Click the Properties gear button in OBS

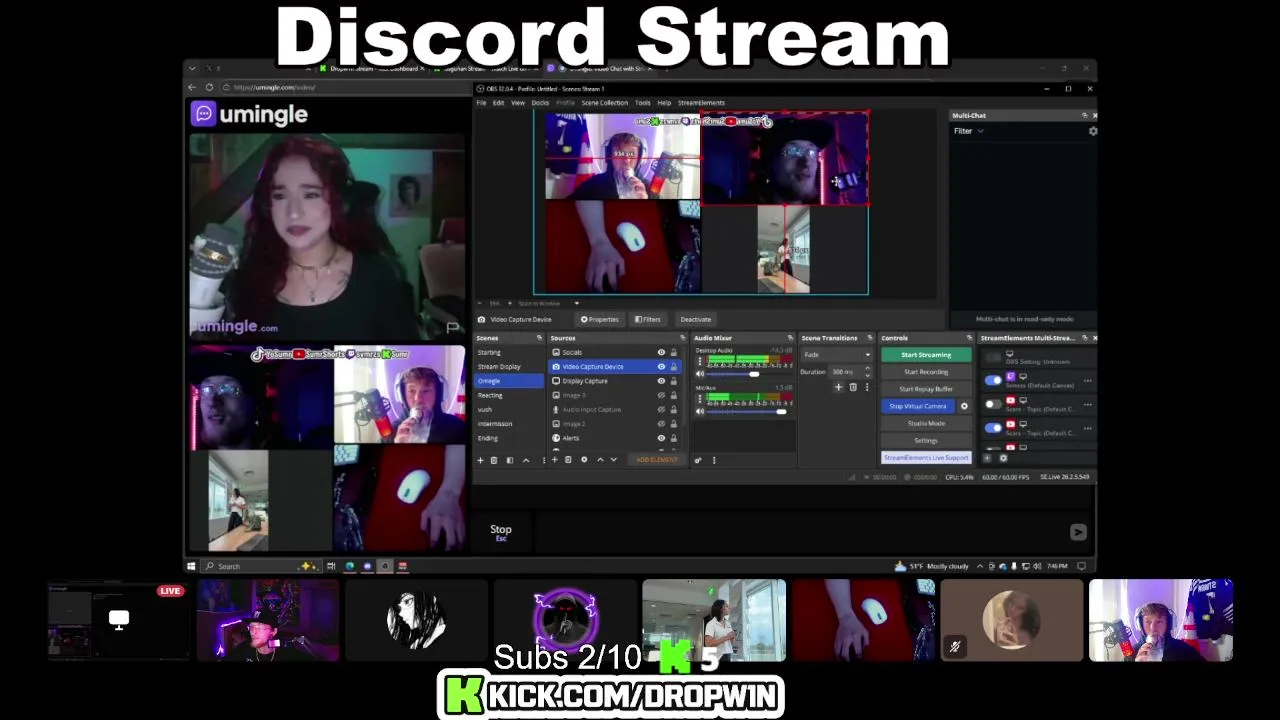click(600, 319)
